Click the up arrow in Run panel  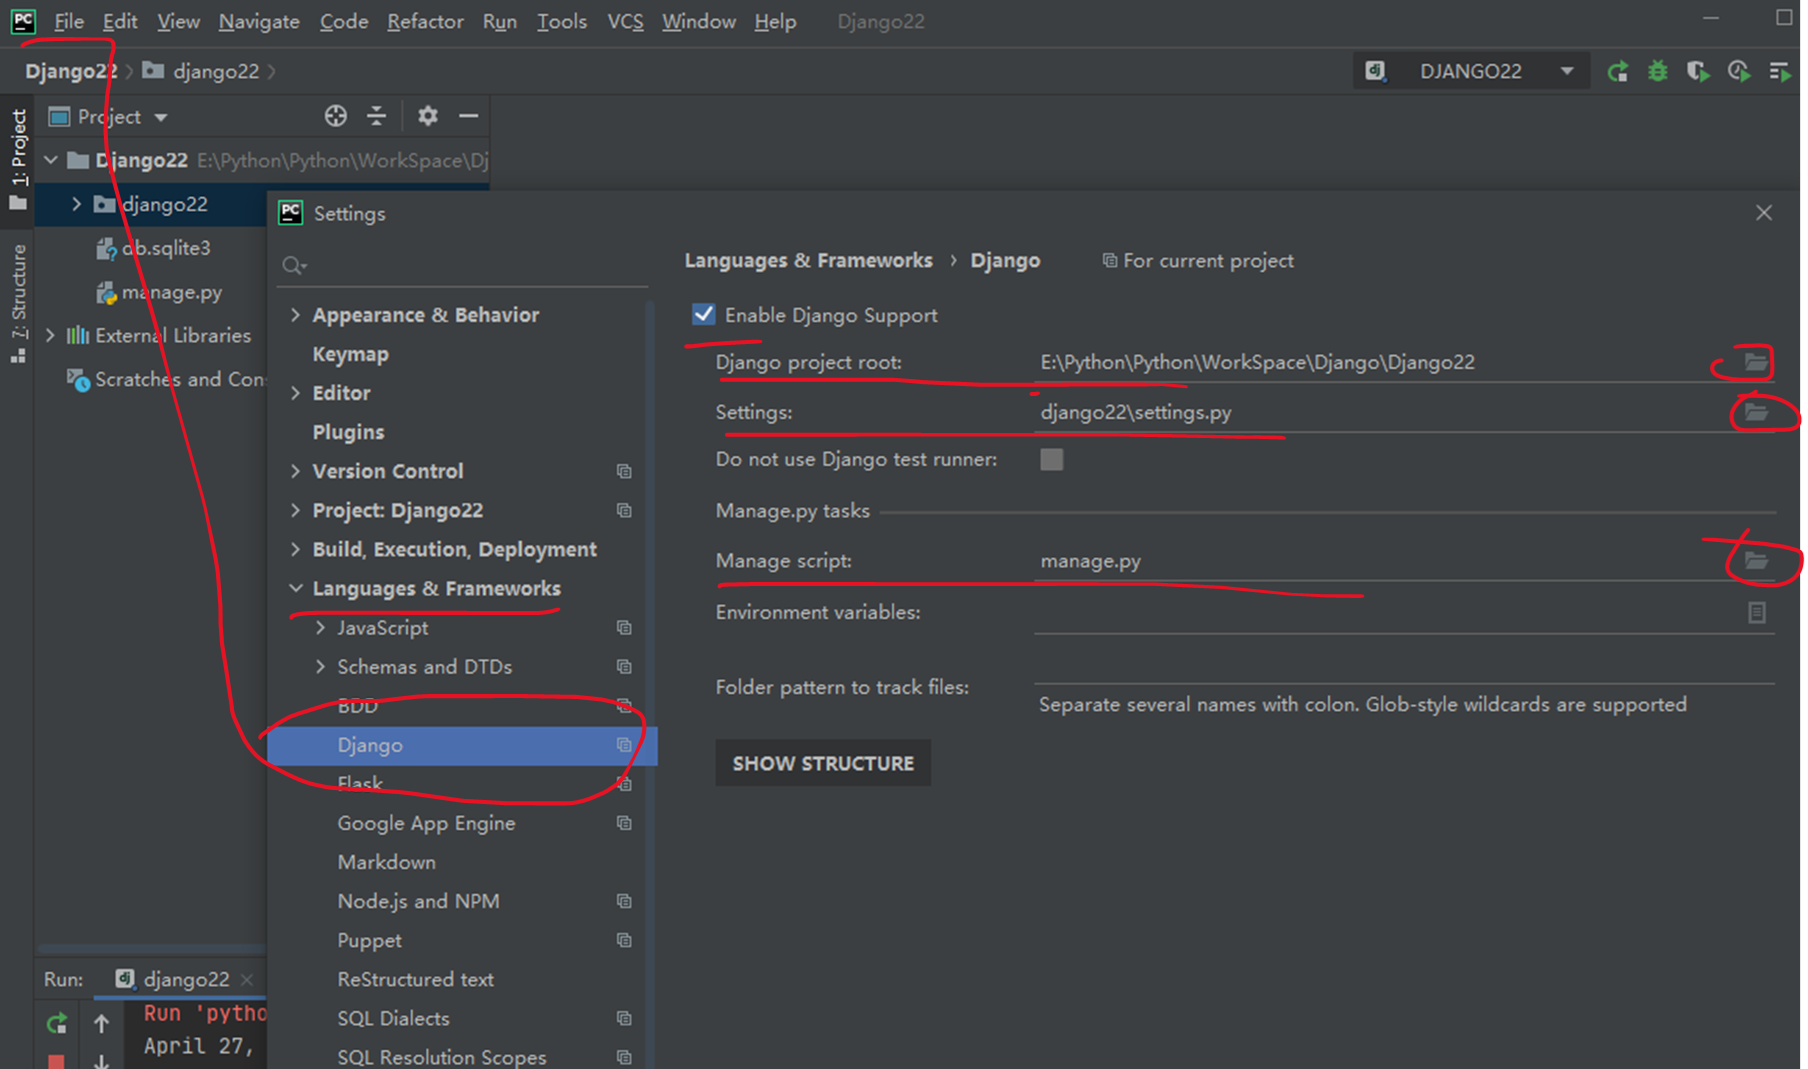(101, 1023)
